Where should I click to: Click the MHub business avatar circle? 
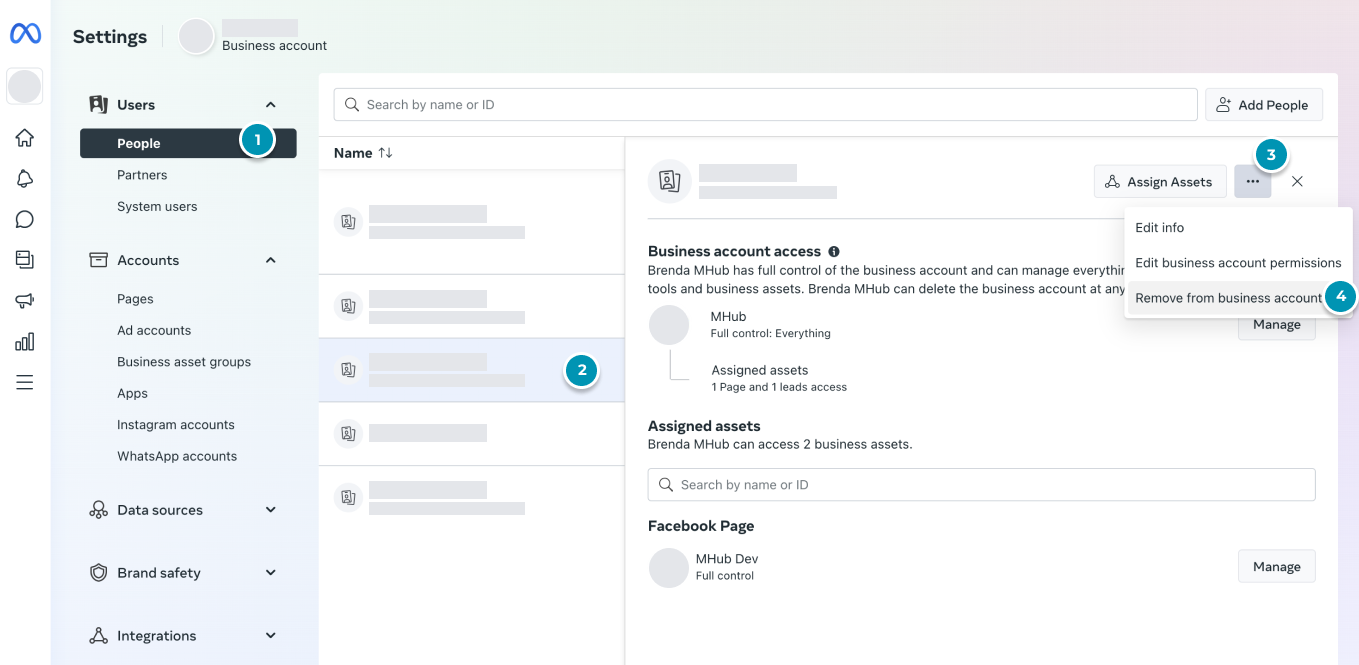coord(669,325)
